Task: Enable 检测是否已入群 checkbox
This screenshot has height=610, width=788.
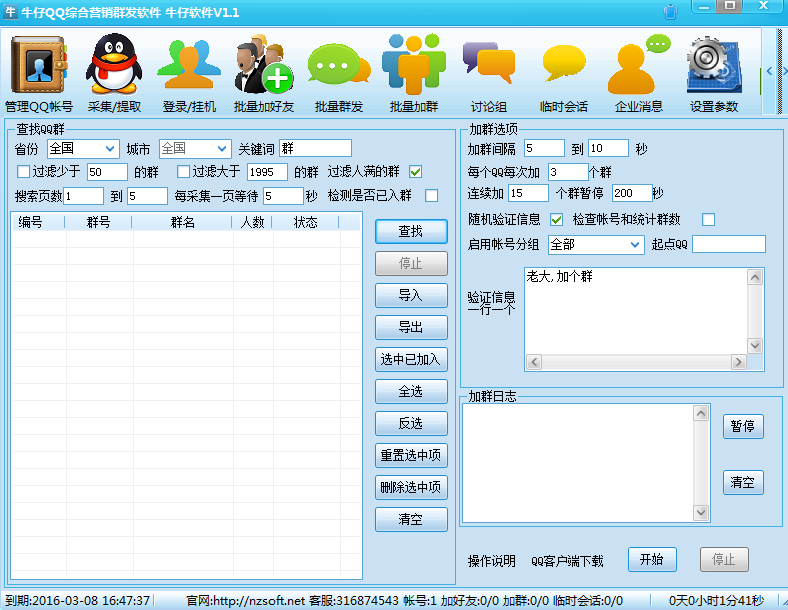Action: [431, 195]
